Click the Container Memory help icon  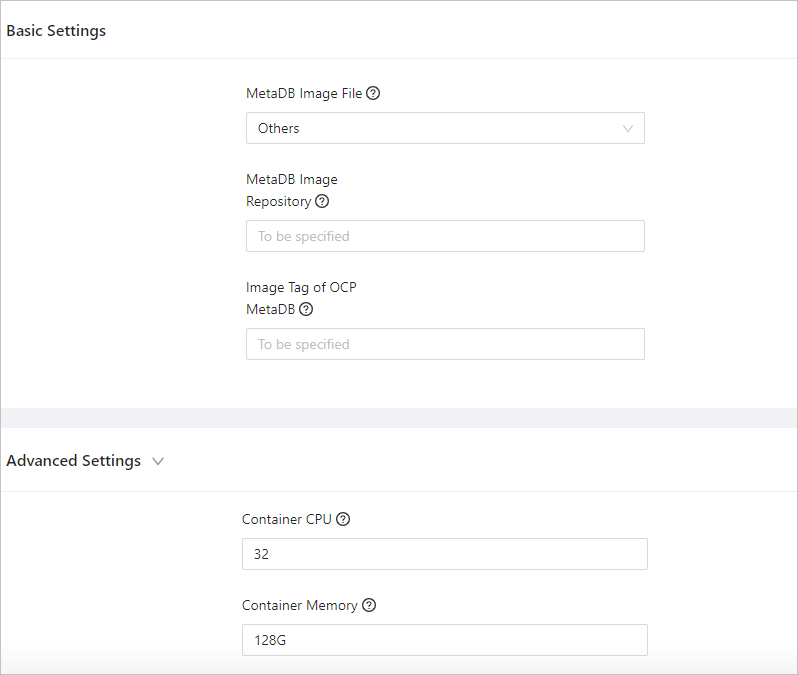369,605
